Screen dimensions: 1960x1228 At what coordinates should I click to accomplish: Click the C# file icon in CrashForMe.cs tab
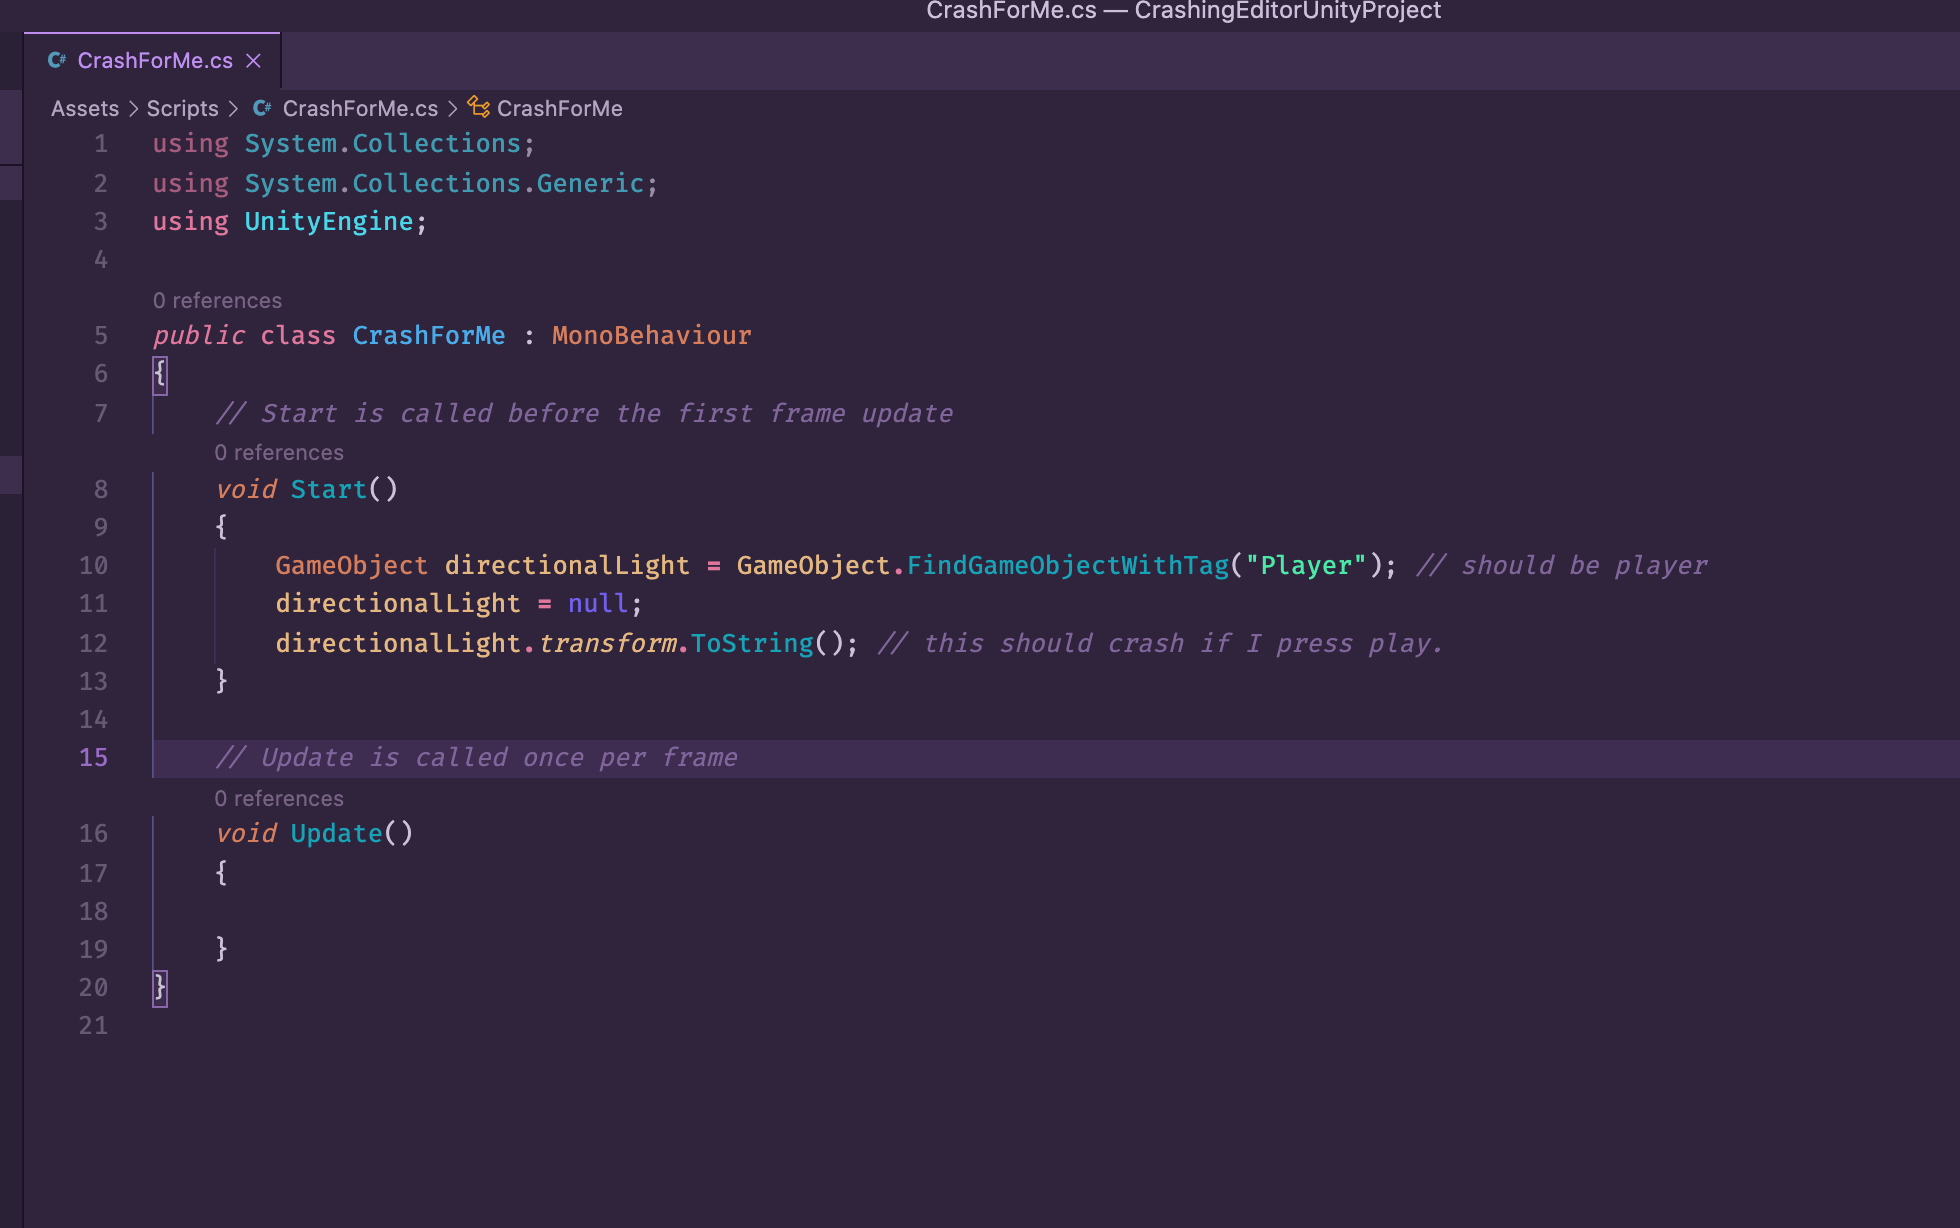pos(57,61)
